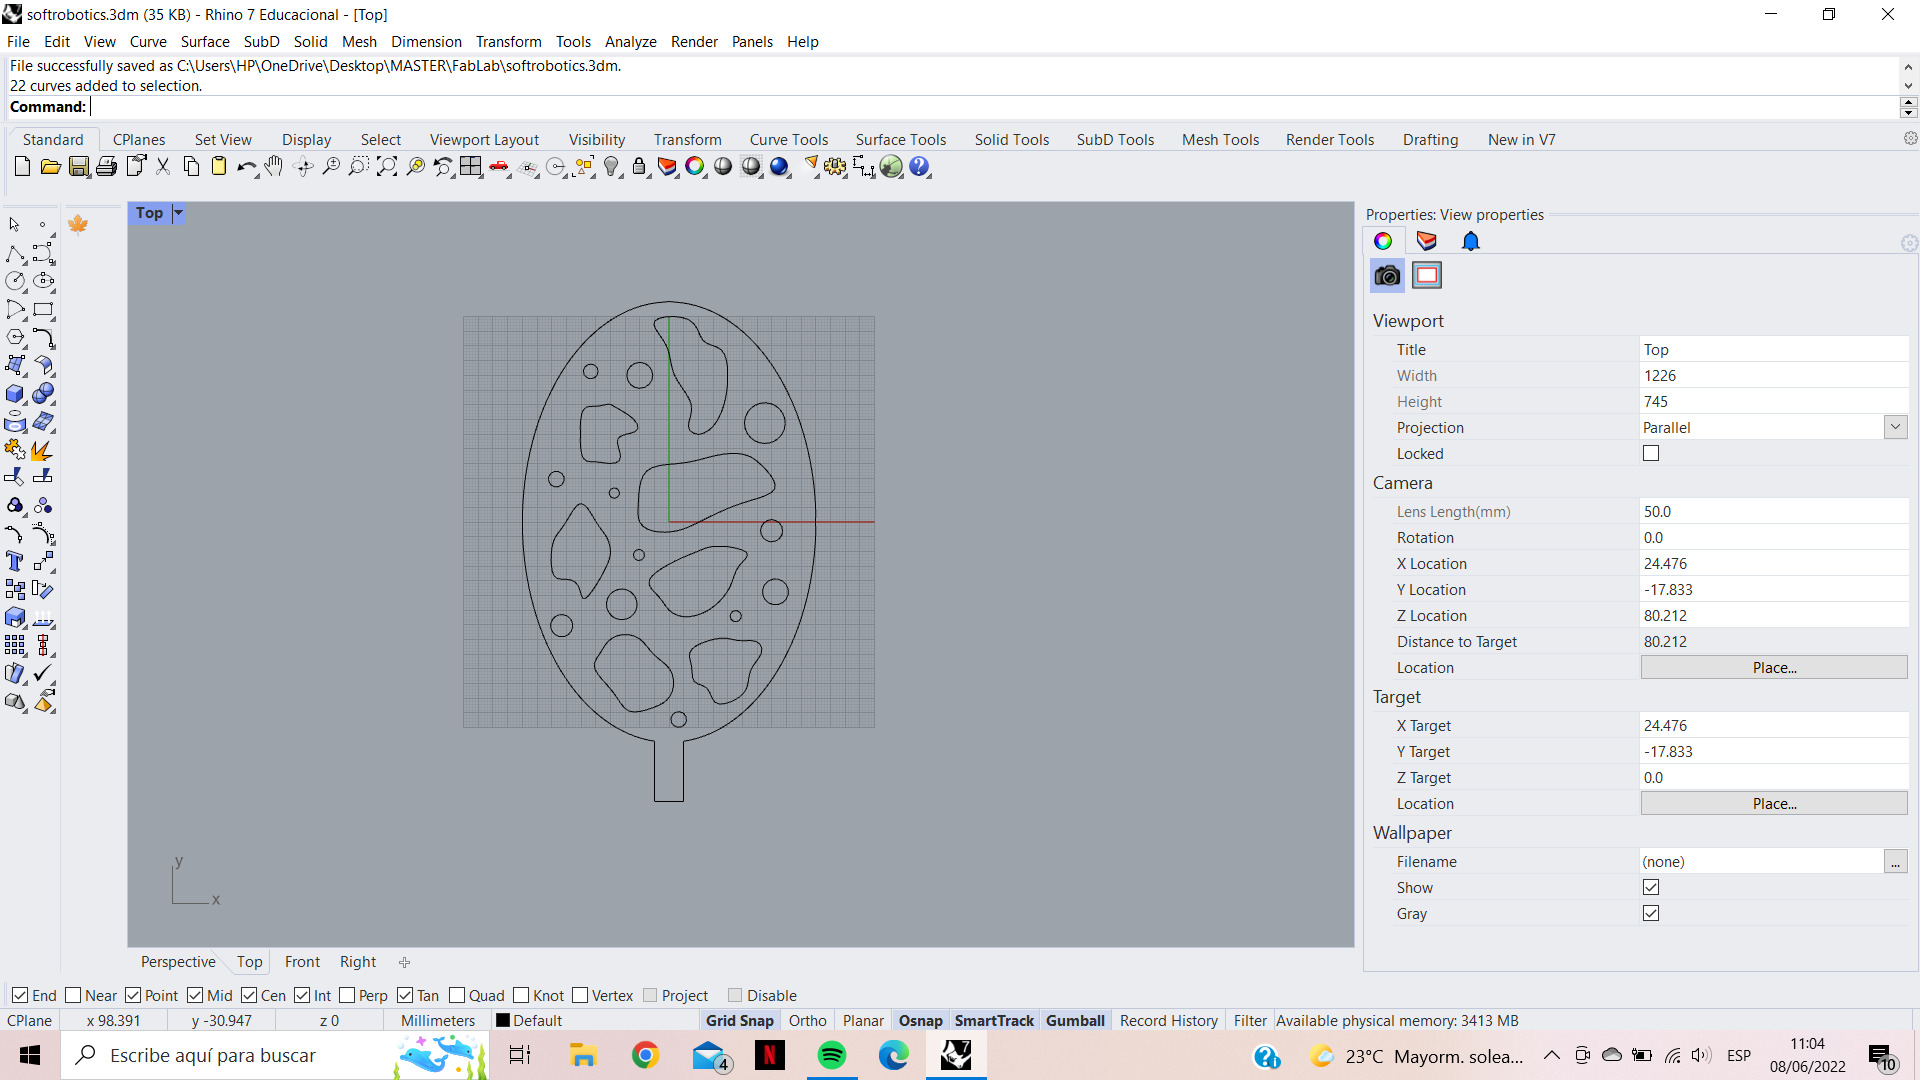Viewport: 1920px width, 1080px height.
Task: Select the Text object tool in the left sidebar
Action: [x=15, y=562]
